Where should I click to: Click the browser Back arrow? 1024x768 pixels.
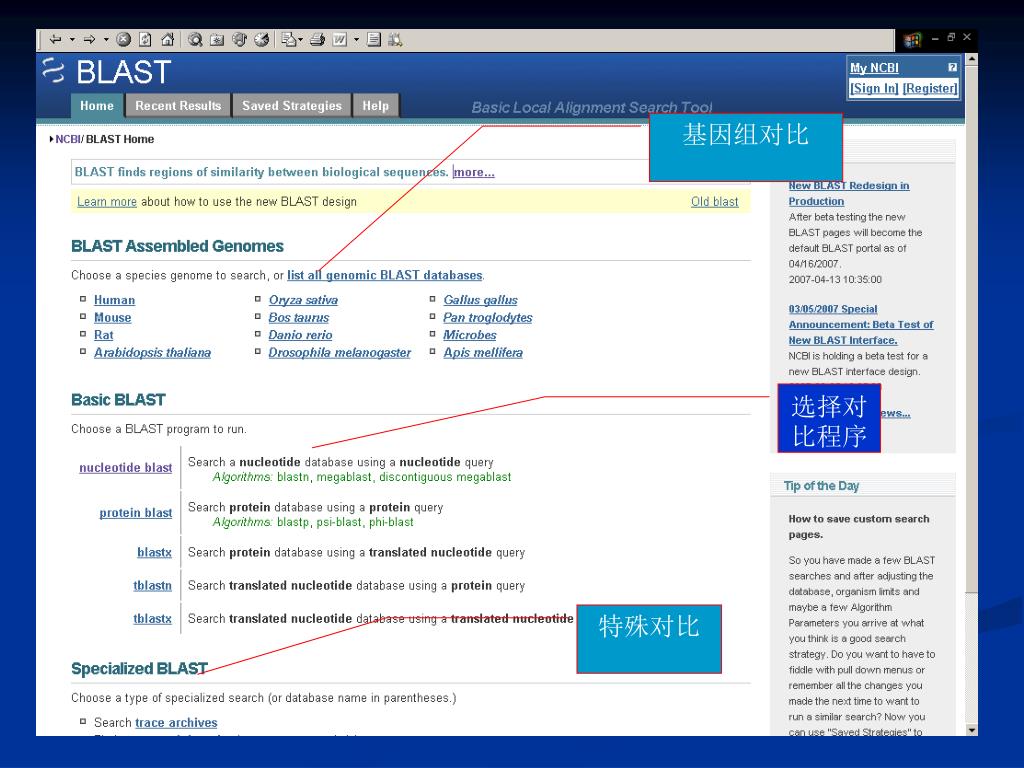[x=56, y=40]
